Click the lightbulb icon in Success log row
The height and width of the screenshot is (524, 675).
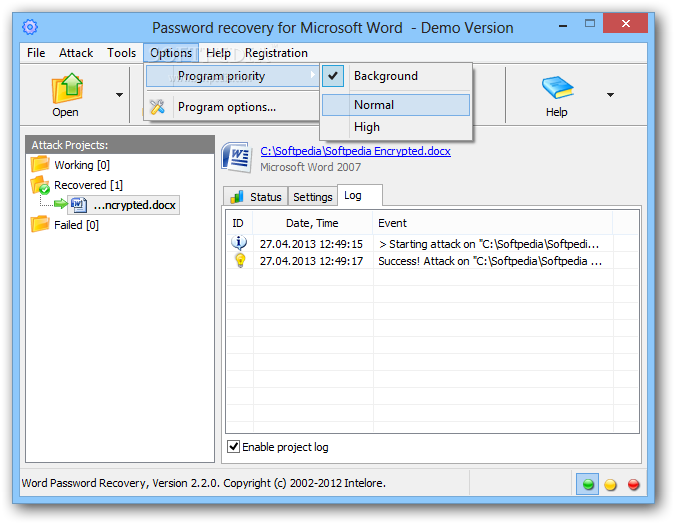[x=240, y=260]
